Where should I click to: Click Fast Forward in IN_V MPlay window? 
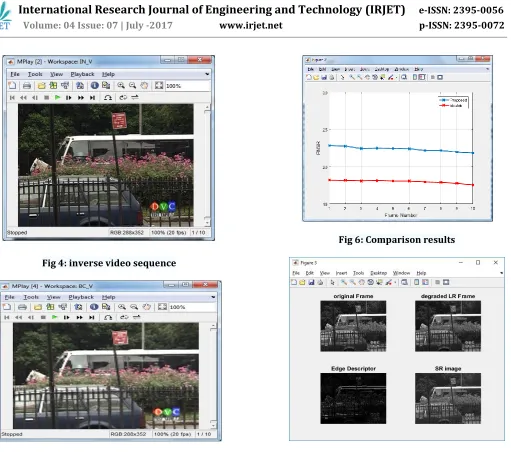(81, 98)
